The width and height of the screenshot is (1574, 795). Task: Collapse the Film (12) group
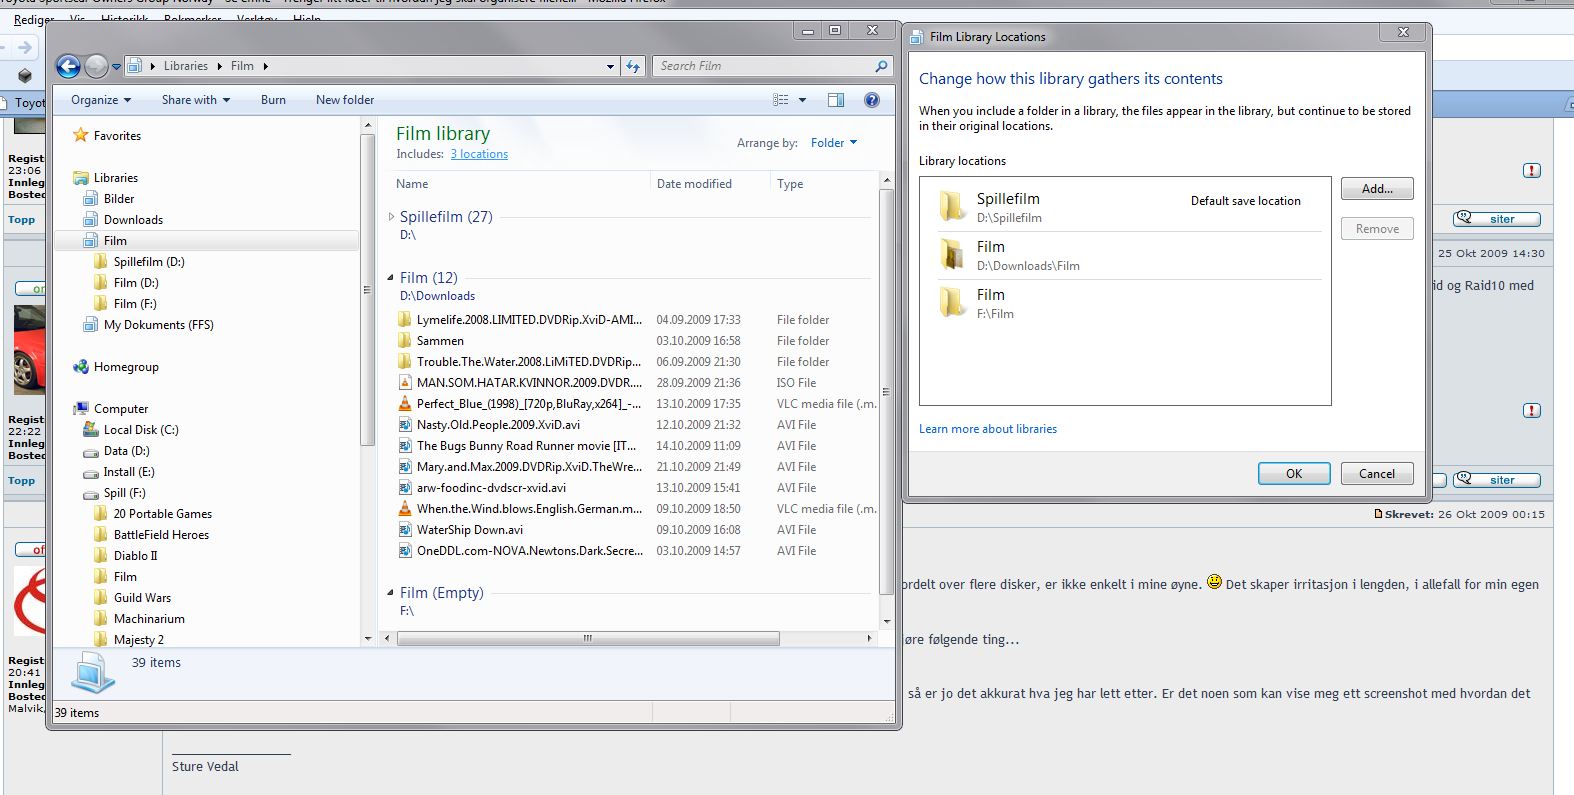pos(390,278)
